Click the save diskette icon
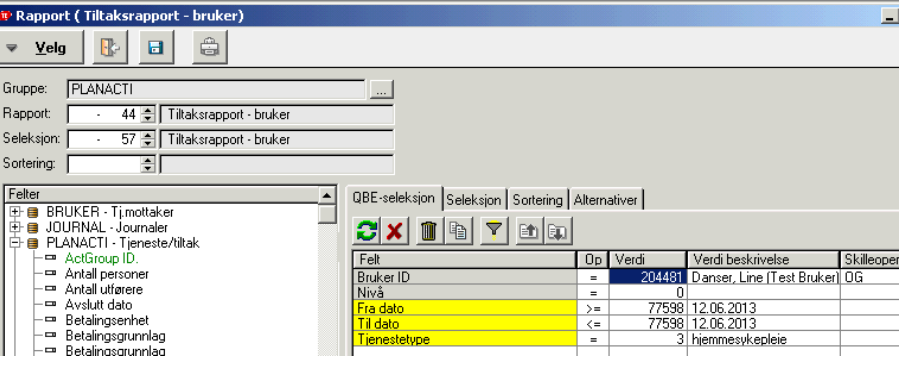Image resolution: width=919 pixels, height=366 pixels. 156,48
